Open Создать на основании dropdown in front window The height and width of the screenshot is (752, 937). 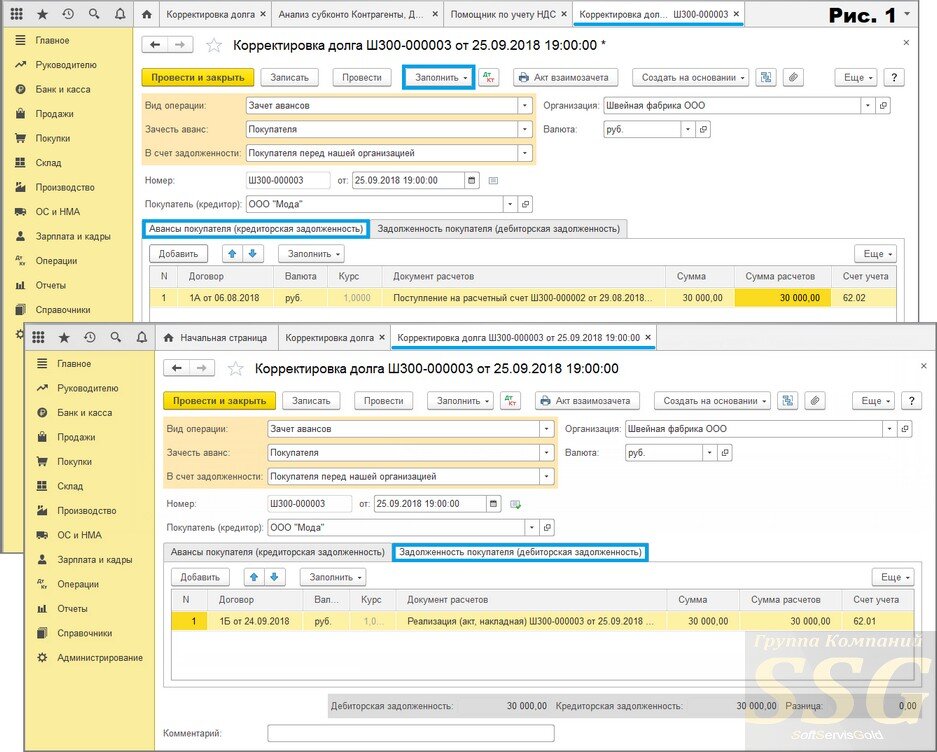tap(712, 401)
